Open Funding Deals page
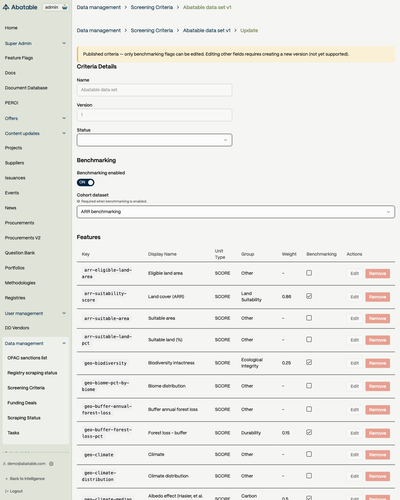This screenshot has height=500, width=400. 22,403
